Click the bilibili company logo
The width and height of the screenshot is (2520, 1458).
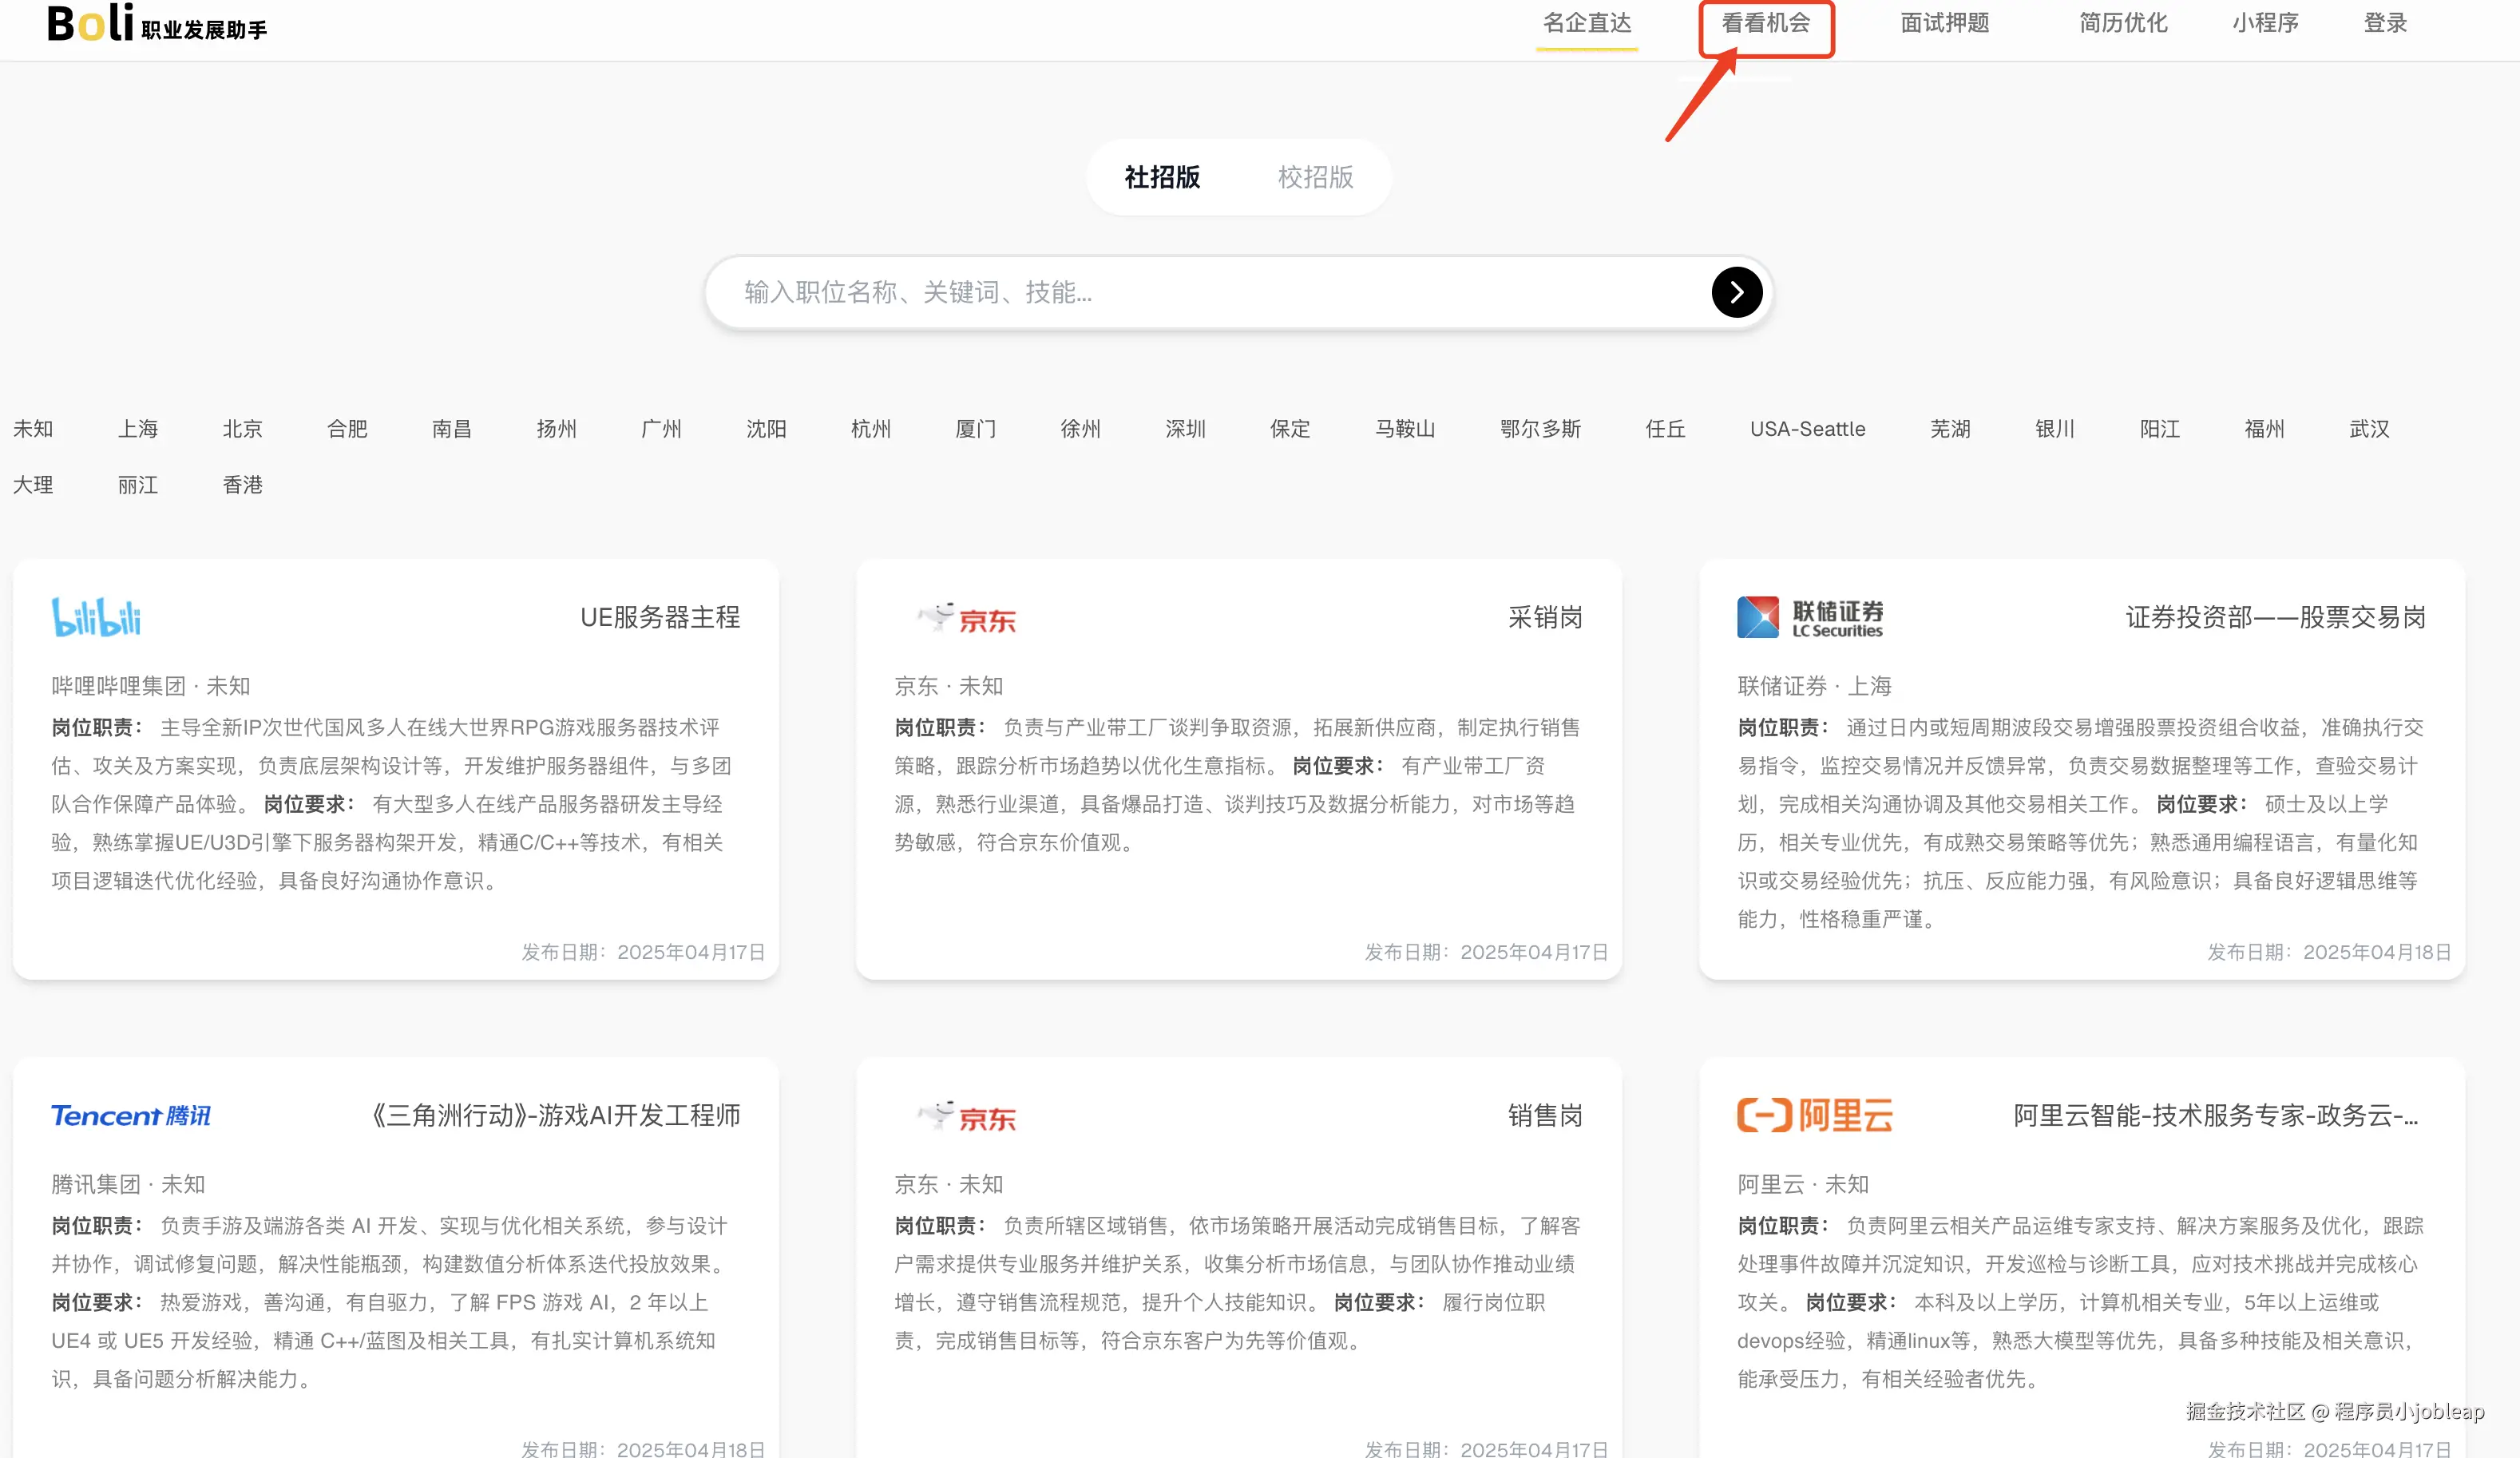pos(96,617)
